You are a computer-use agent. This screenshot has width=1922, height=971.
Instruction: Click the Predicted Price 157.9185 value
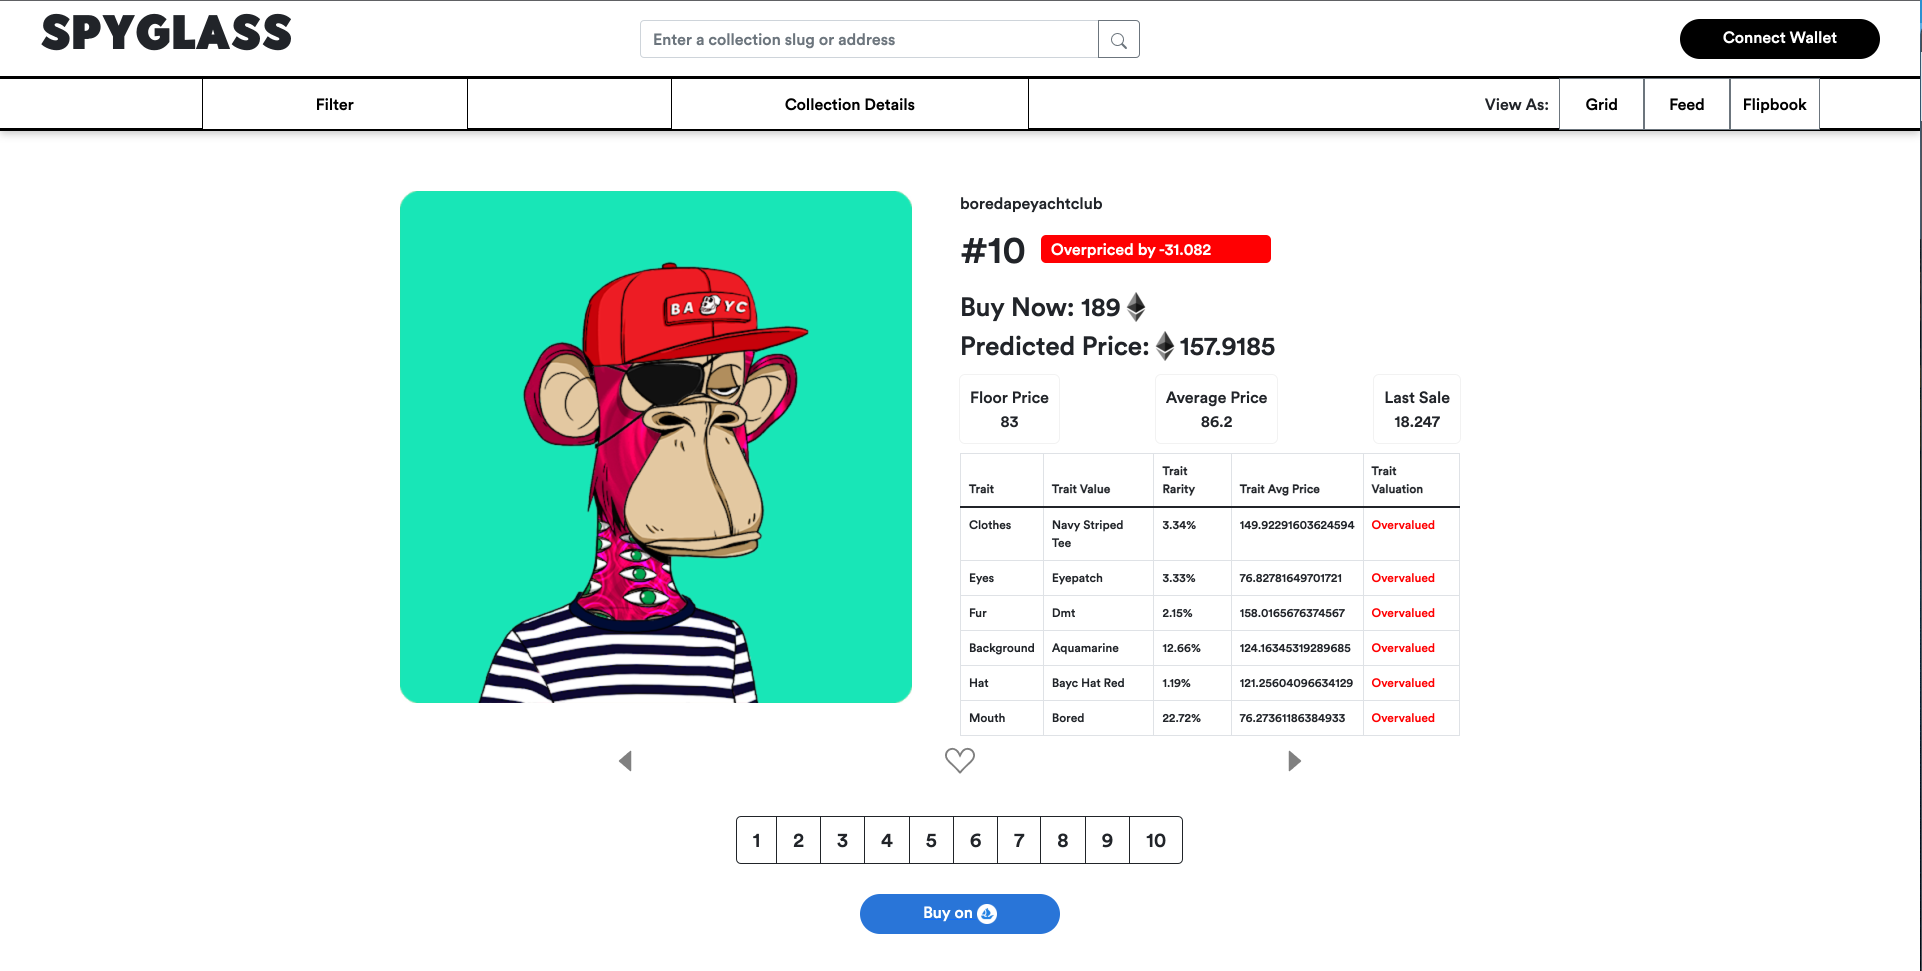coord(1227,347)
